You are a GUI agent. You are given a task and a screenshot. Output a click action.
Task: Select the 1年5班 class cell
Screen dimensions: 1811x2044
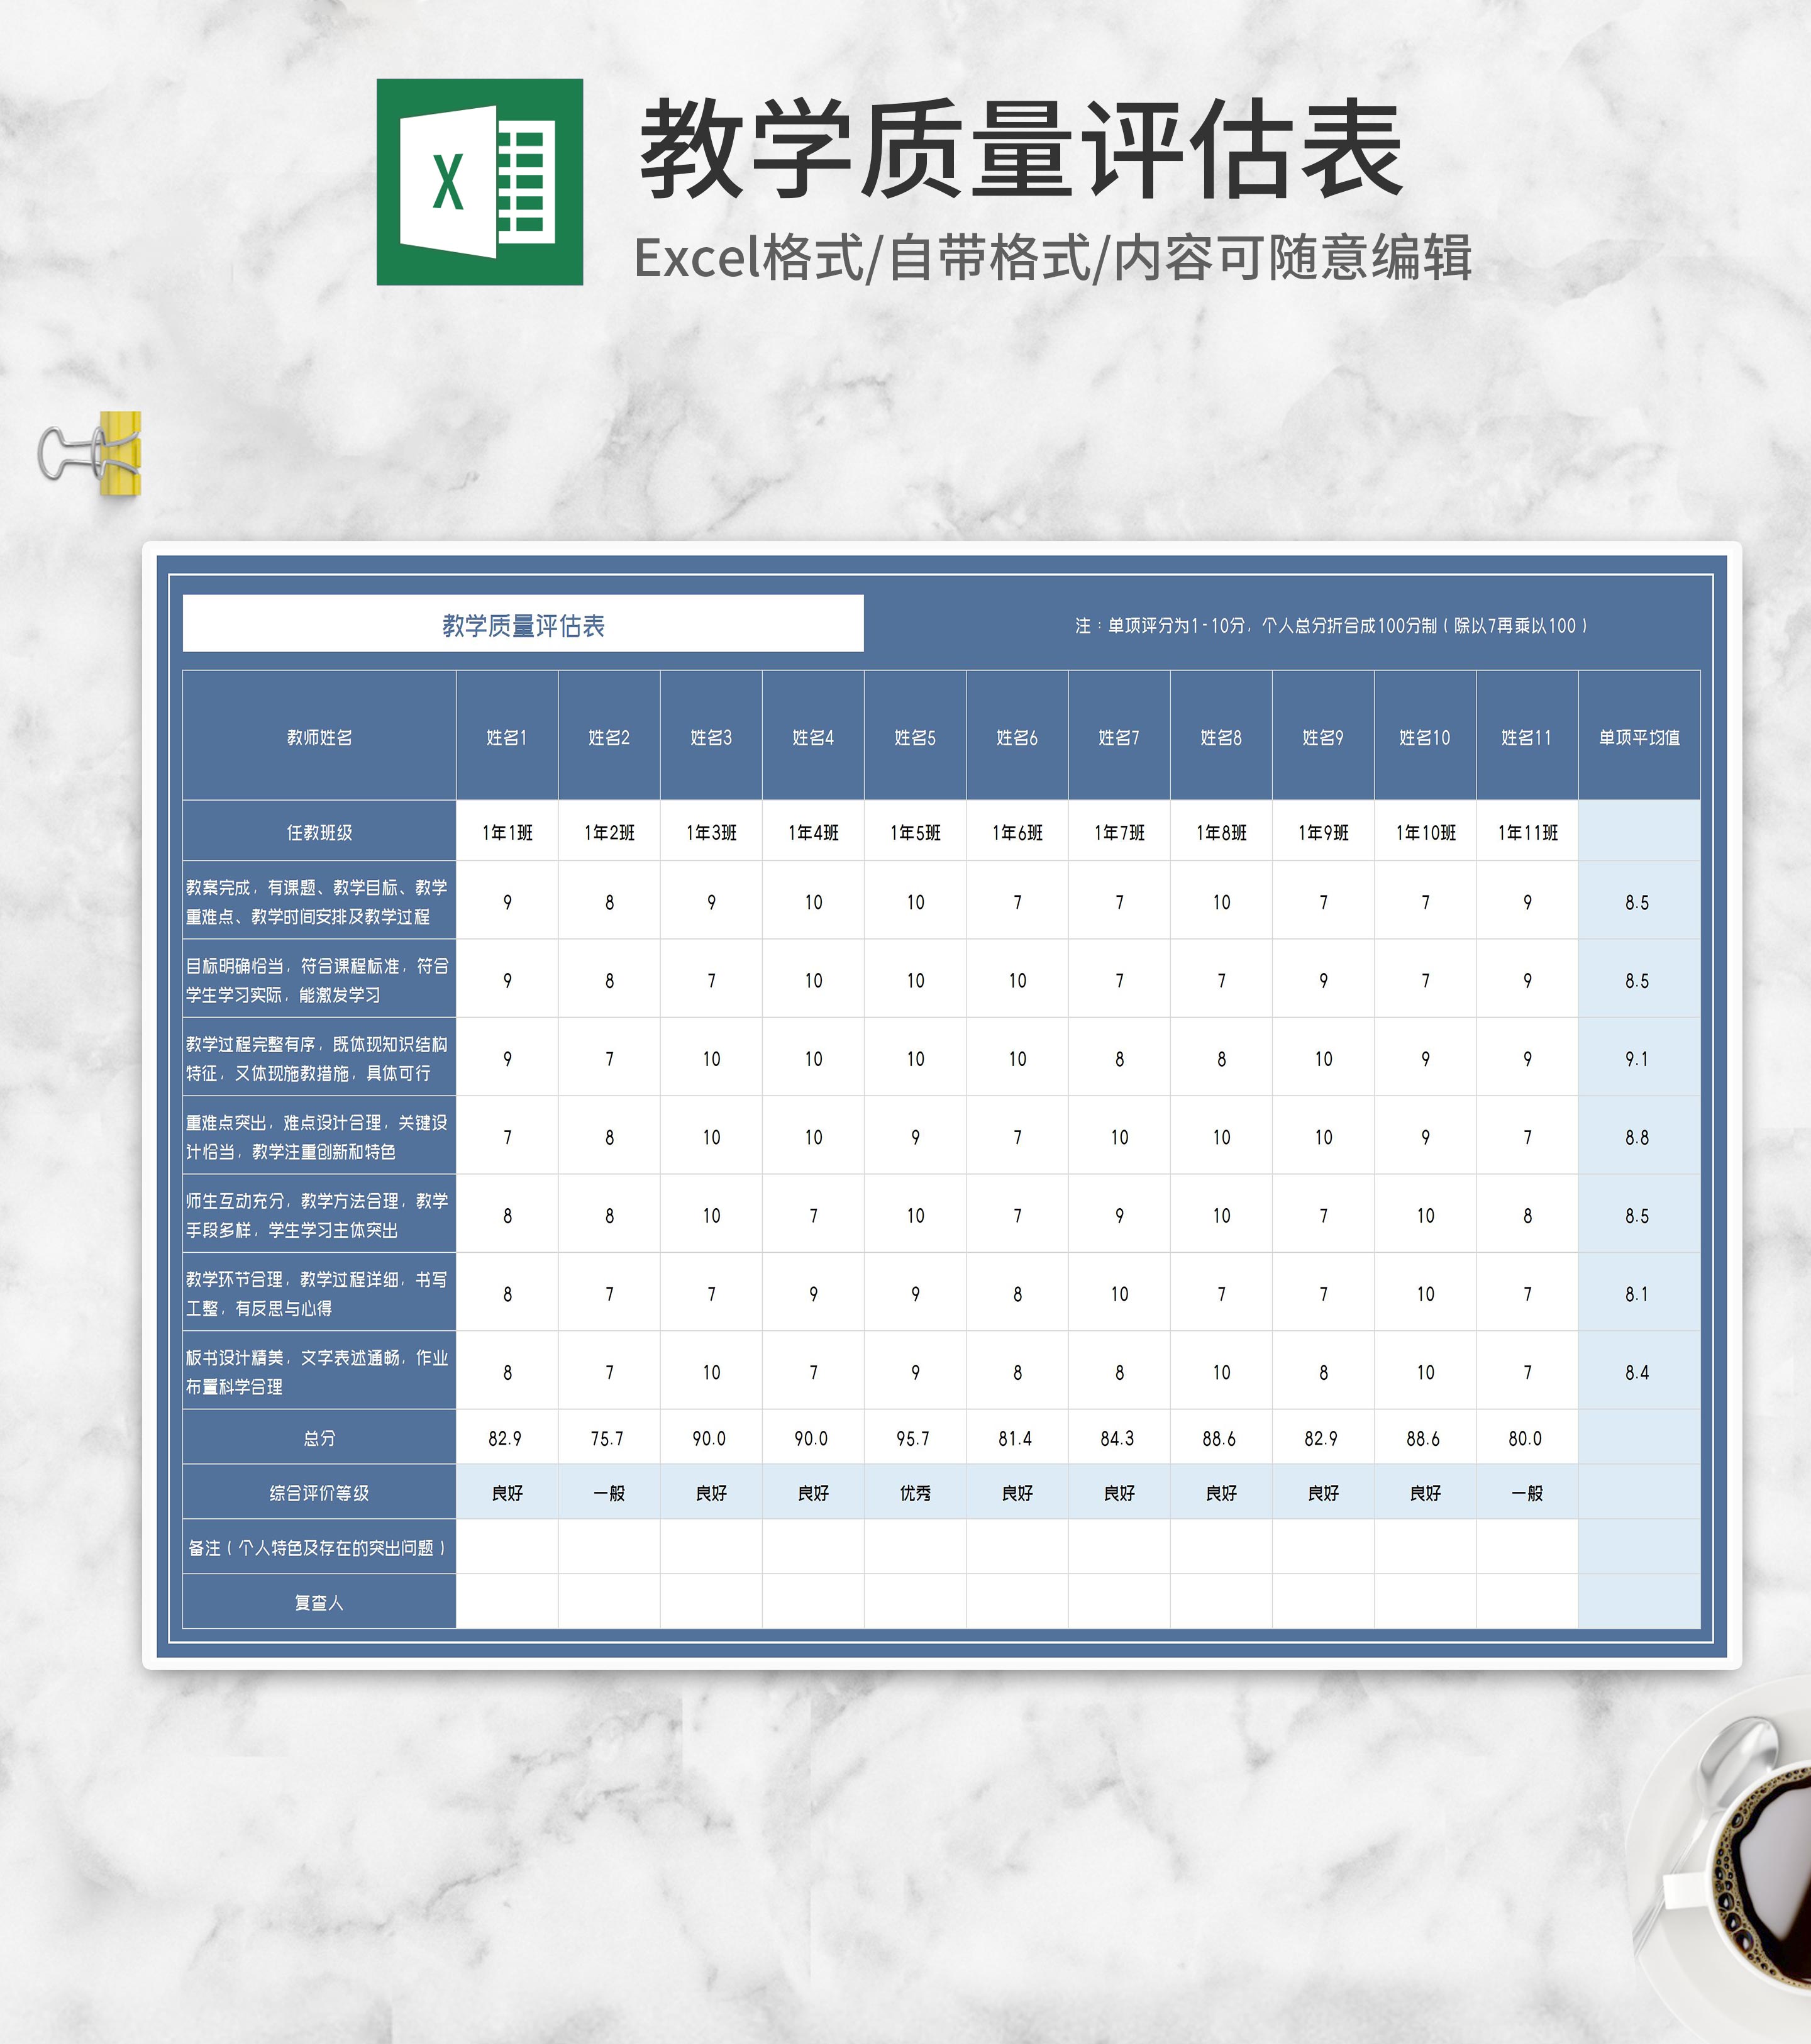(915, 832)
